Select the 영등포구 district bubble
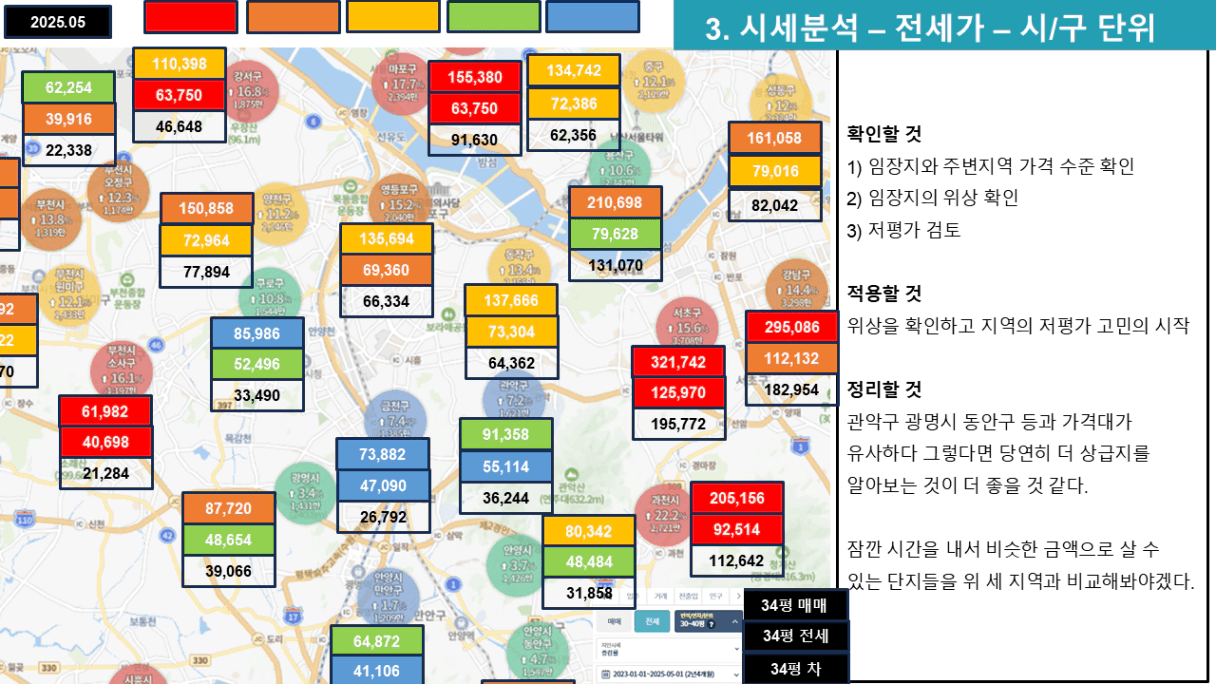Image resolution: width=1216 pixels, height=684 pixels. tap(397, 203)
